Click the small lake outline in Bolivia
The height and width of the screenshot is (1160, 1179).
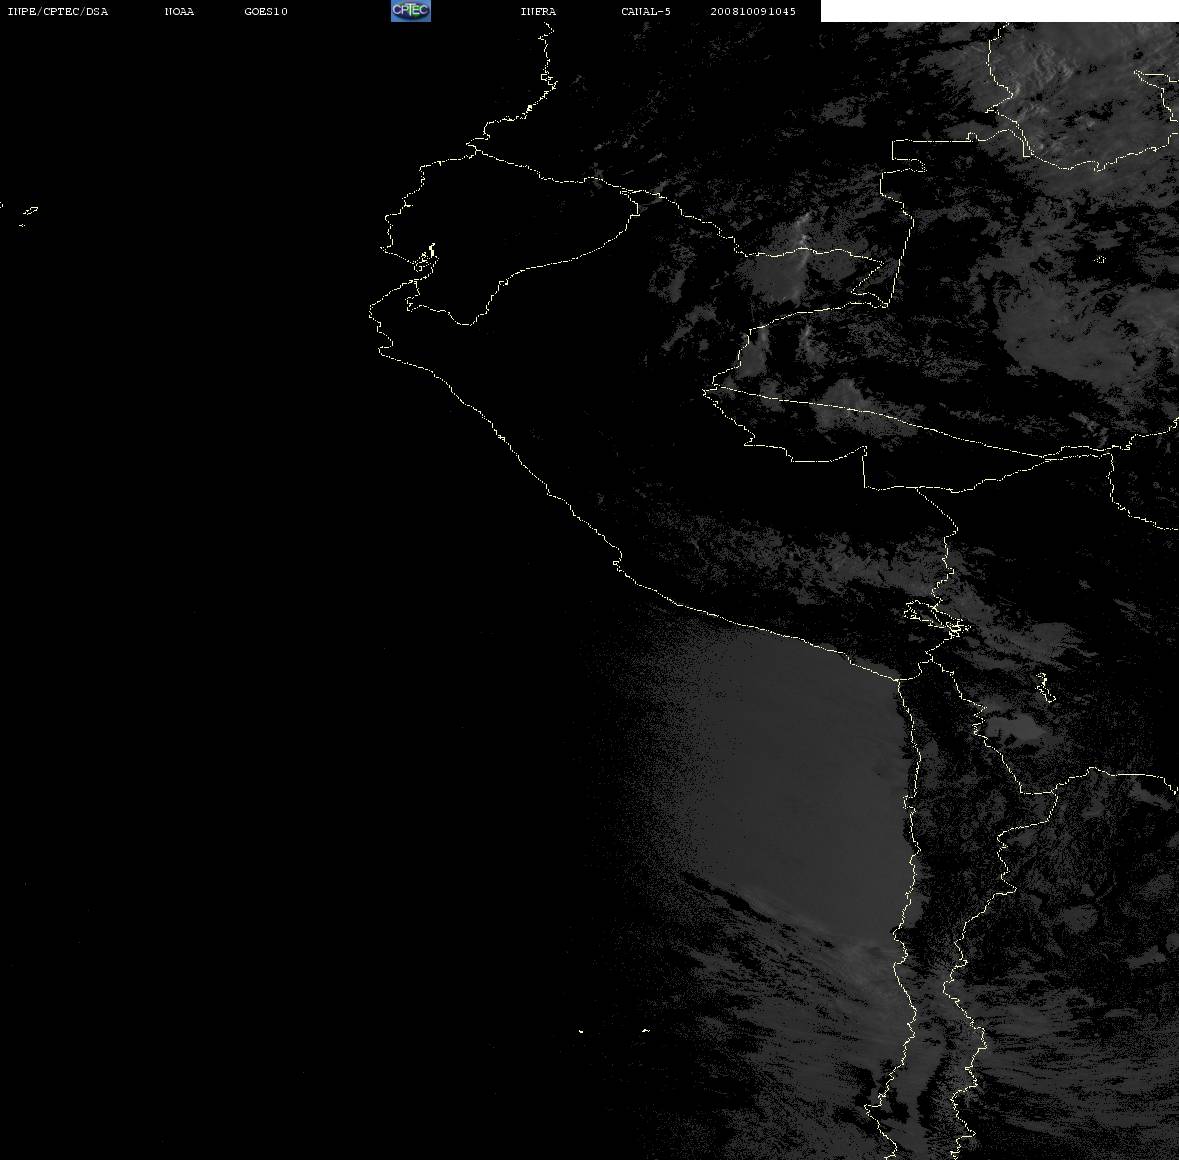pos(1045,687)
